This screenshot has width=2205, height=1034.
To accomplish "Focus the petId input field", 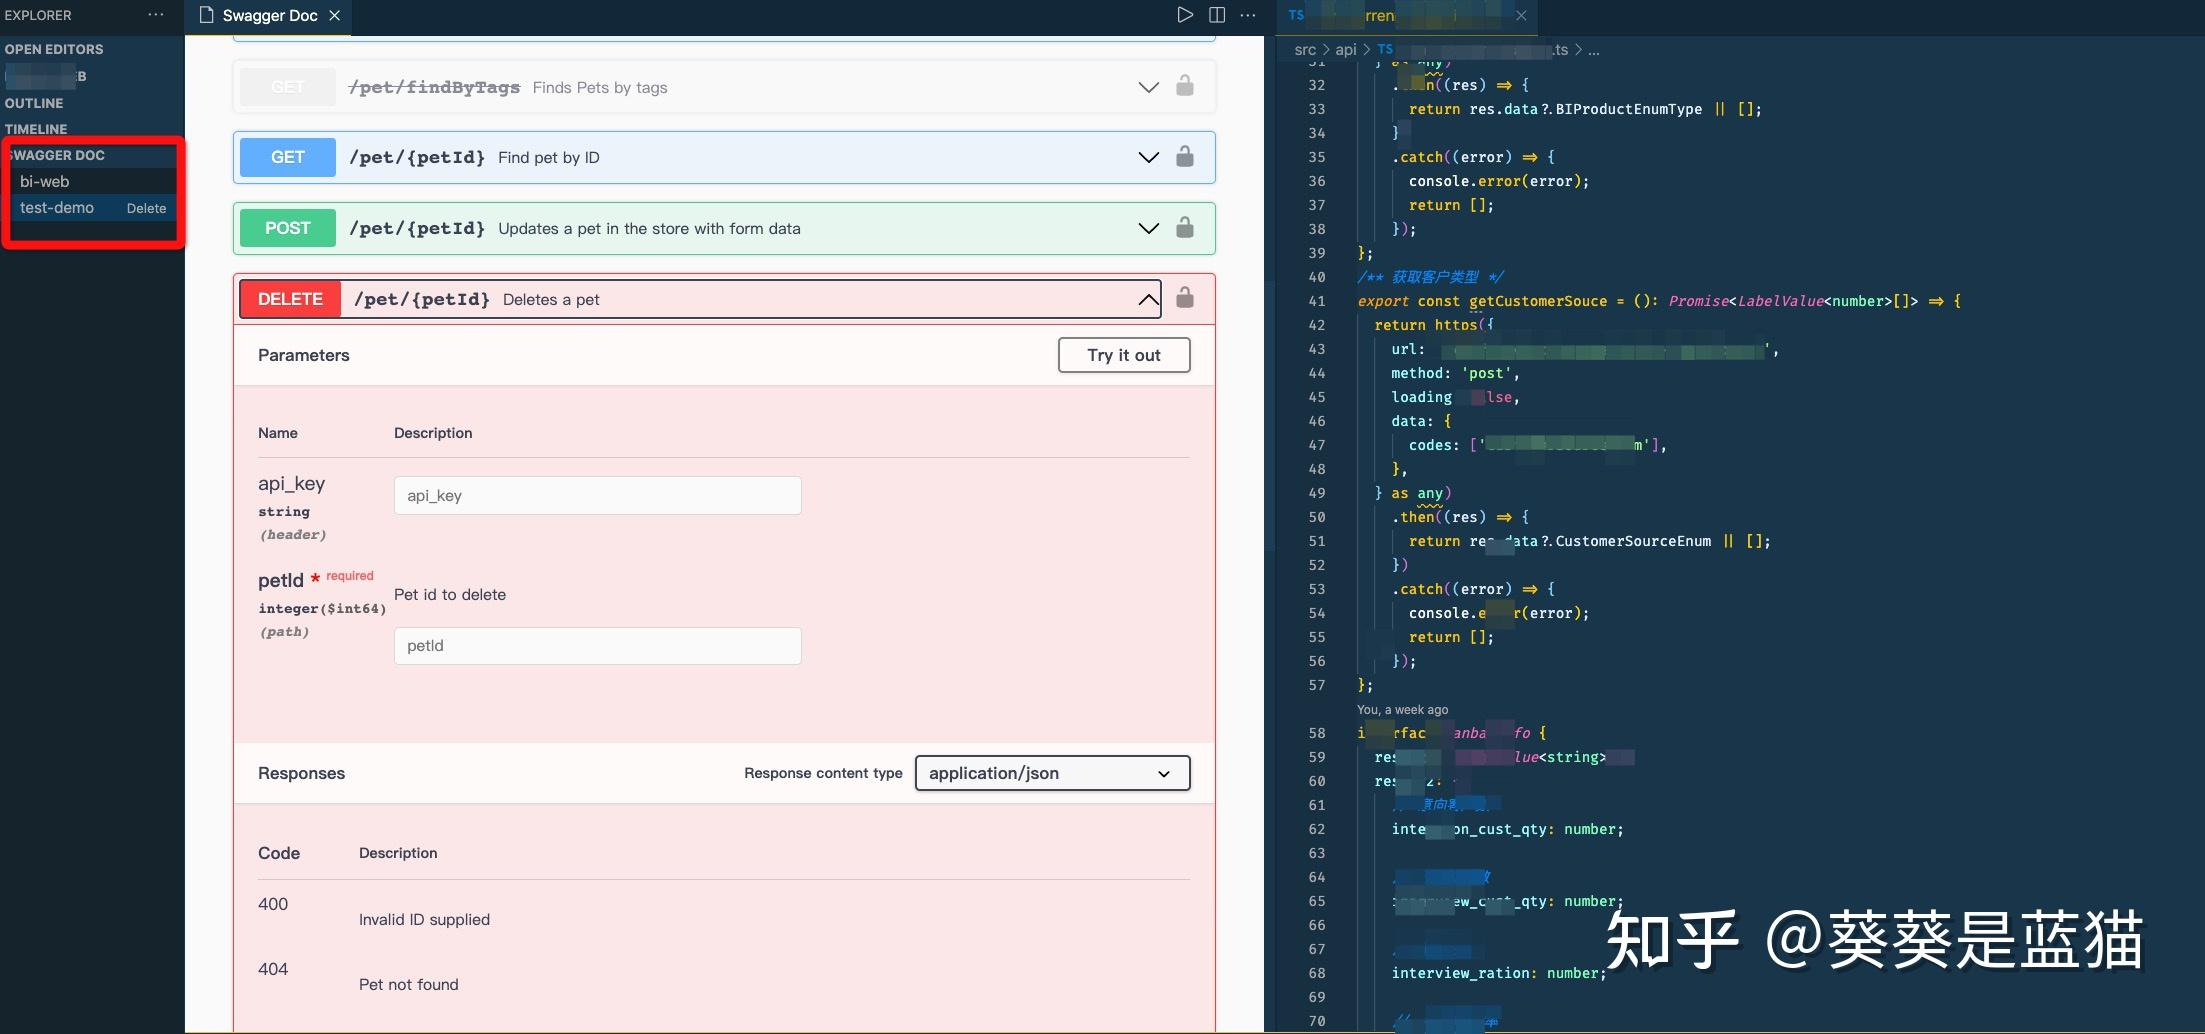I will pyautogui.click(x=597, y=646).
